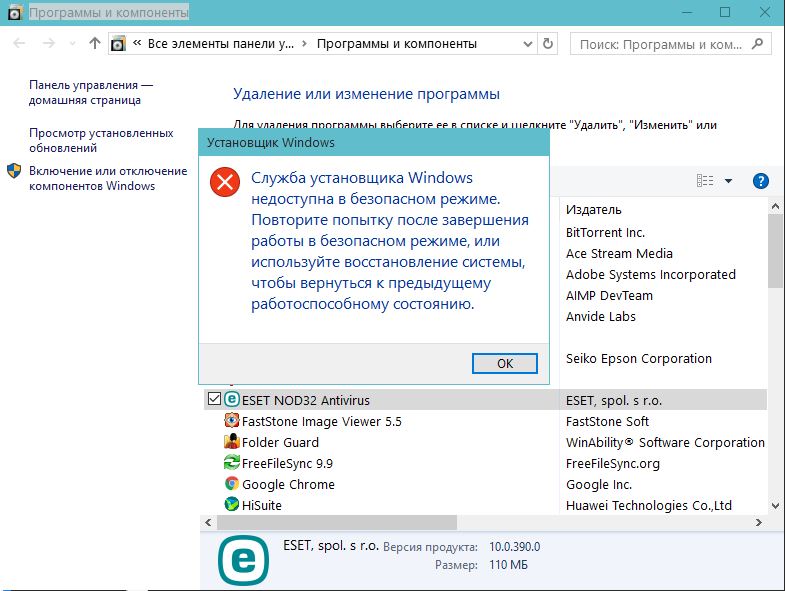Go up one level with up arrow
This screenshot has height=591, width=785.
point(95,44)
